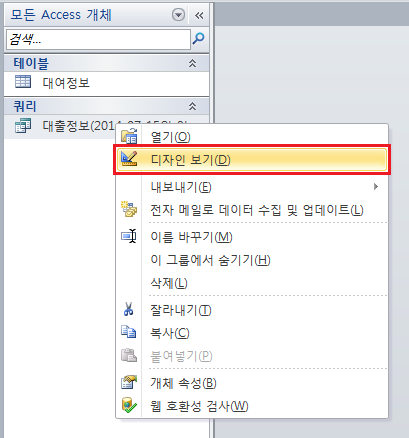Click the search magnifier icon
This screenshot has width=409, height=438.
tap(198, 39)
